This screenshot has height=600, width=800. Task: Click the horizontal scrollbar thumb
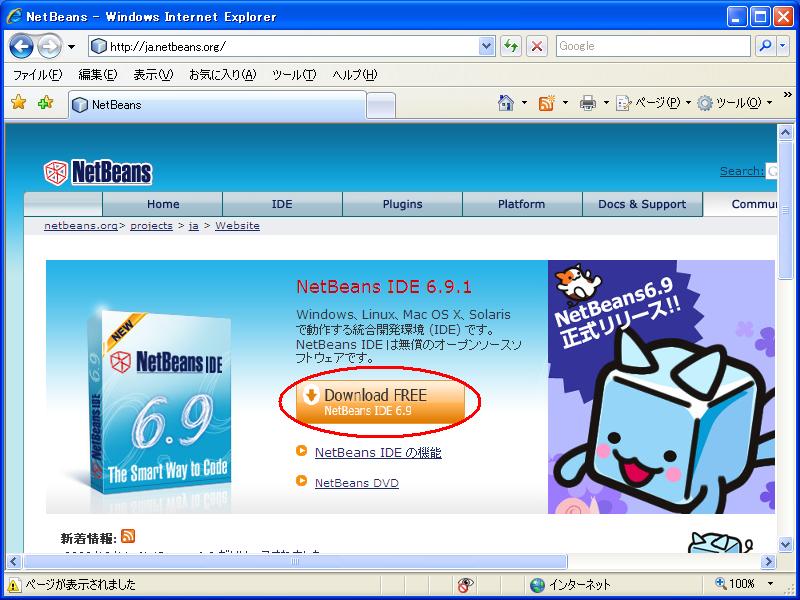pos(295,562)
